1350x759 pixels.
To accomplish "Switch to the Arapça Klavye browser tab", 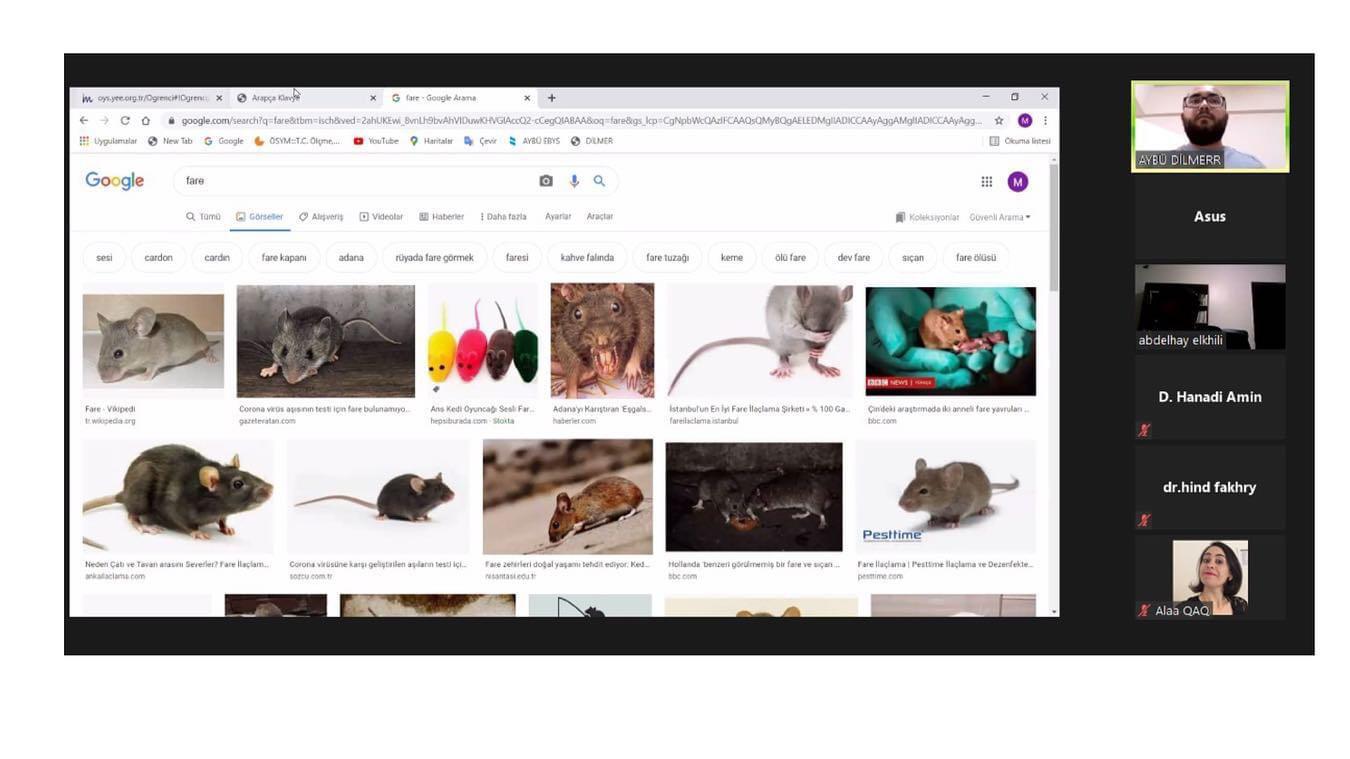I will coord(300,98).
